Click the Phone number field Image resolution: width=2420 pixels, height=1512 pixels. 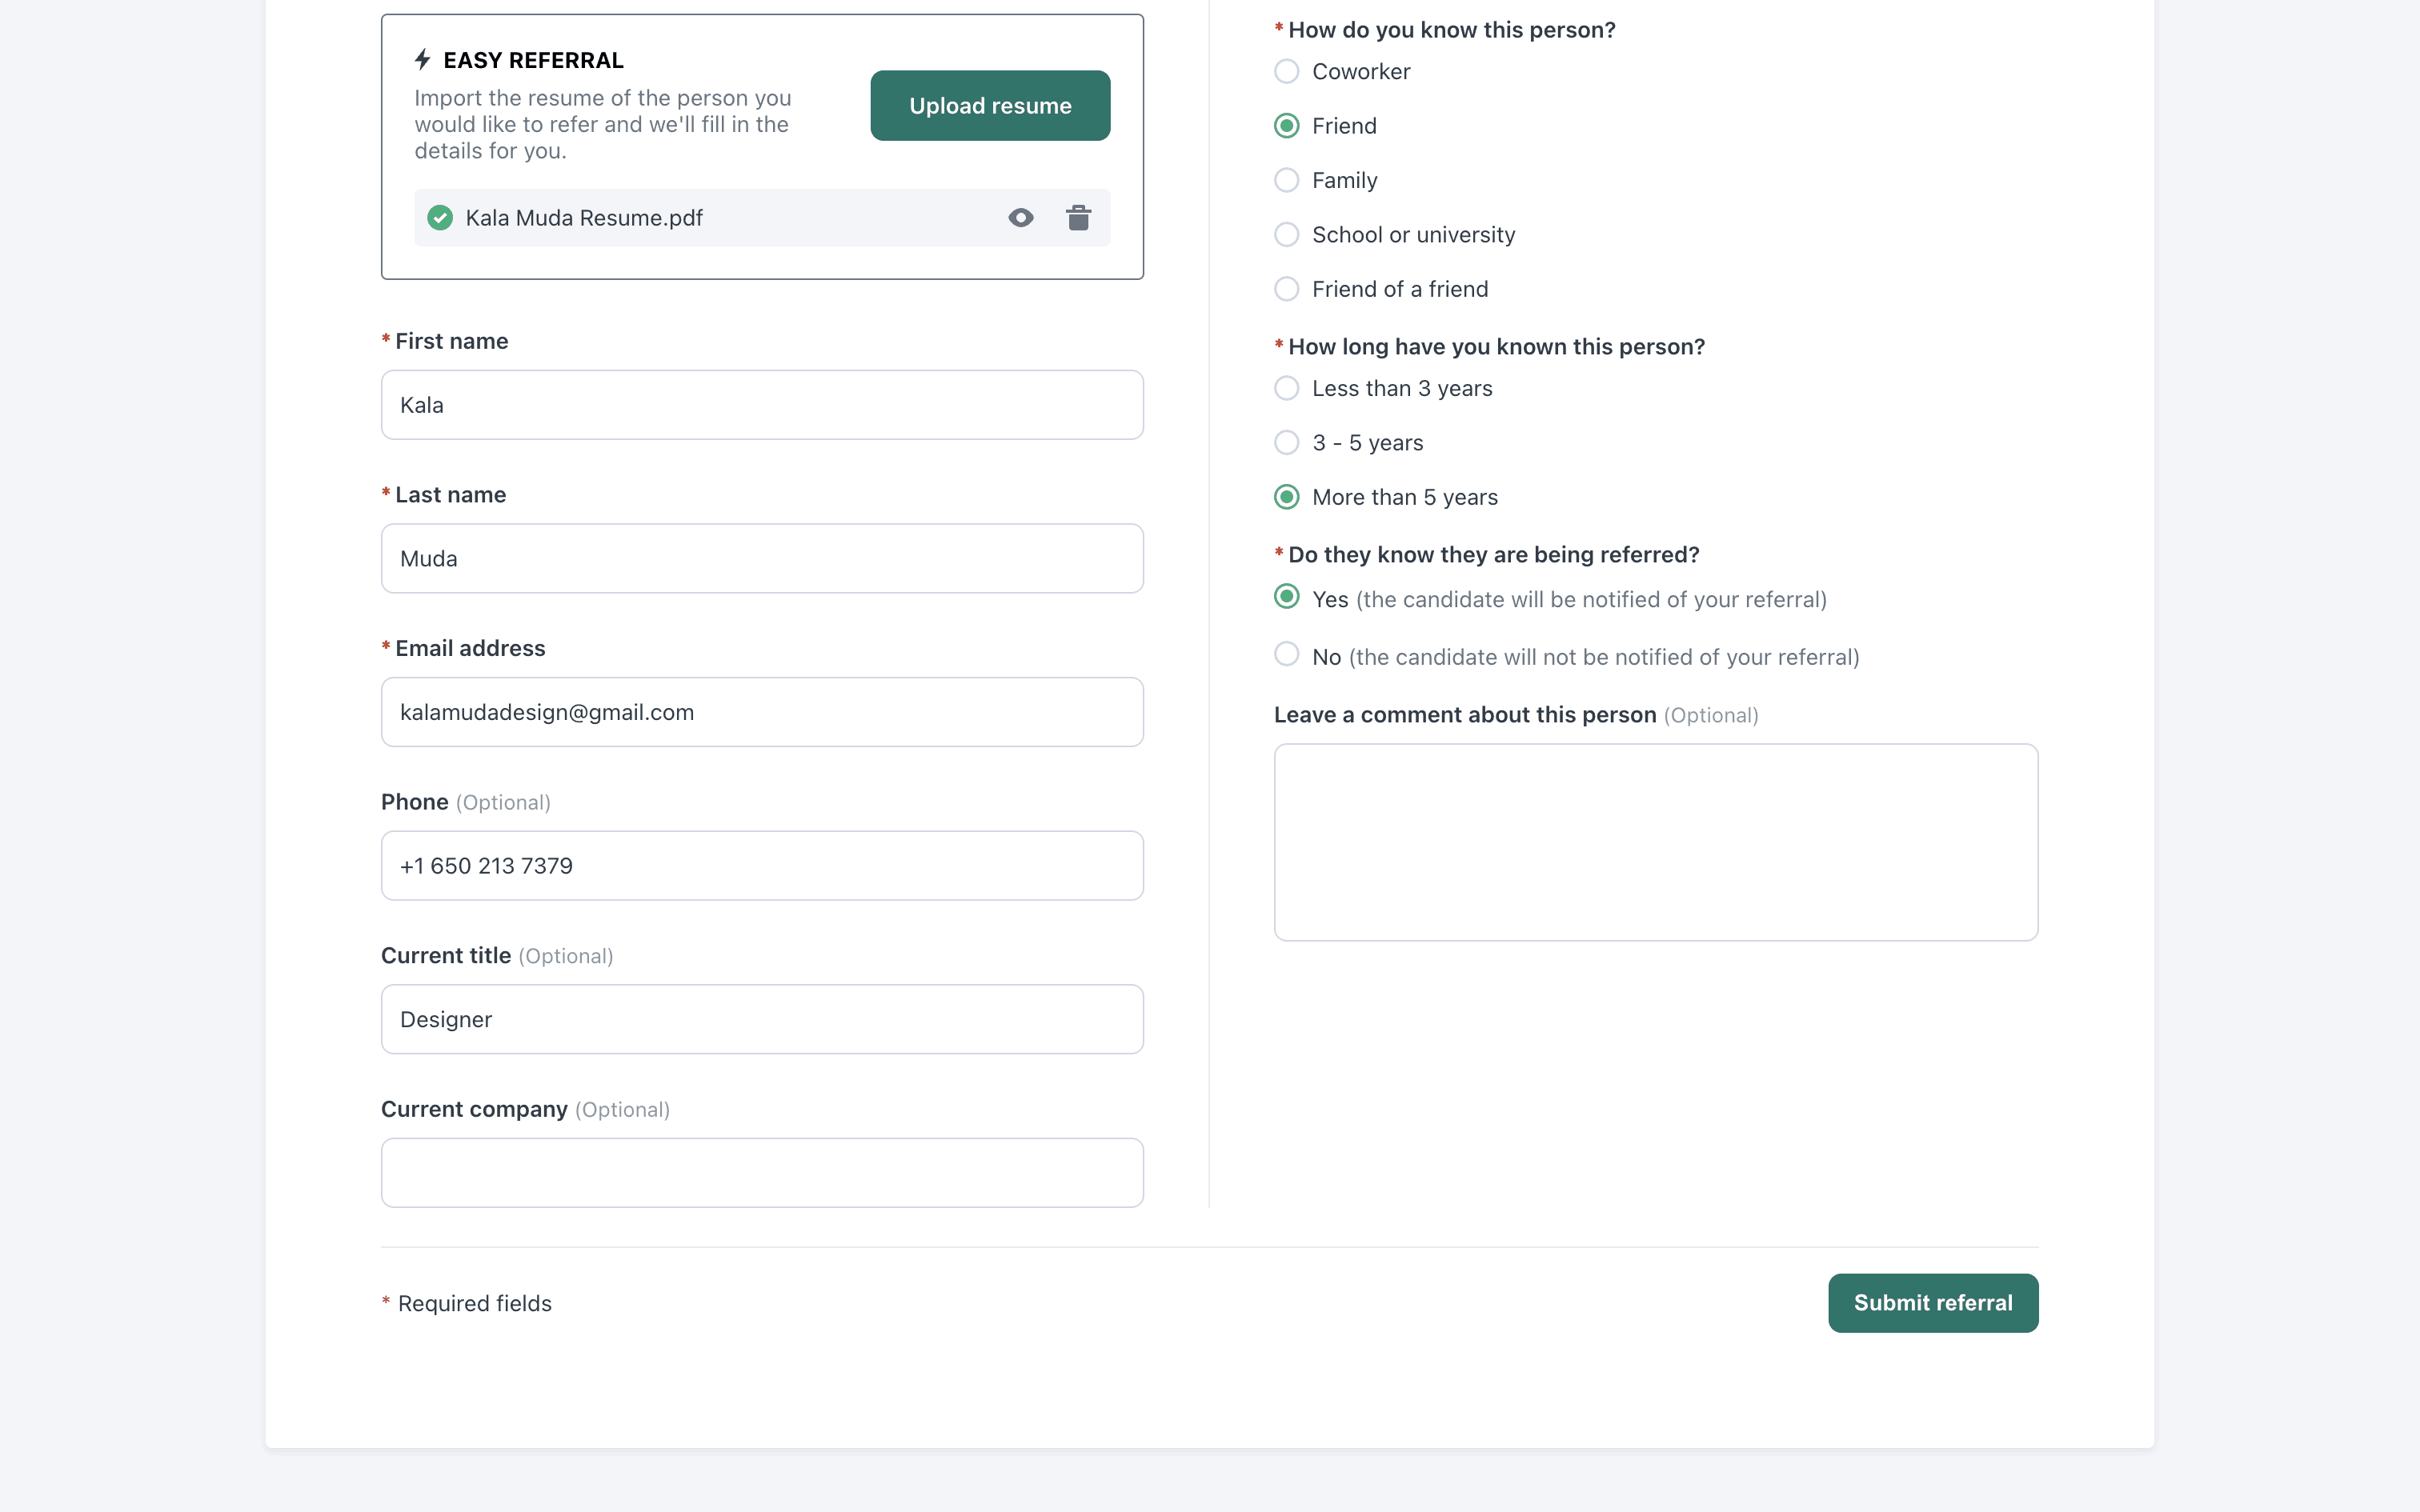[762, 866]
